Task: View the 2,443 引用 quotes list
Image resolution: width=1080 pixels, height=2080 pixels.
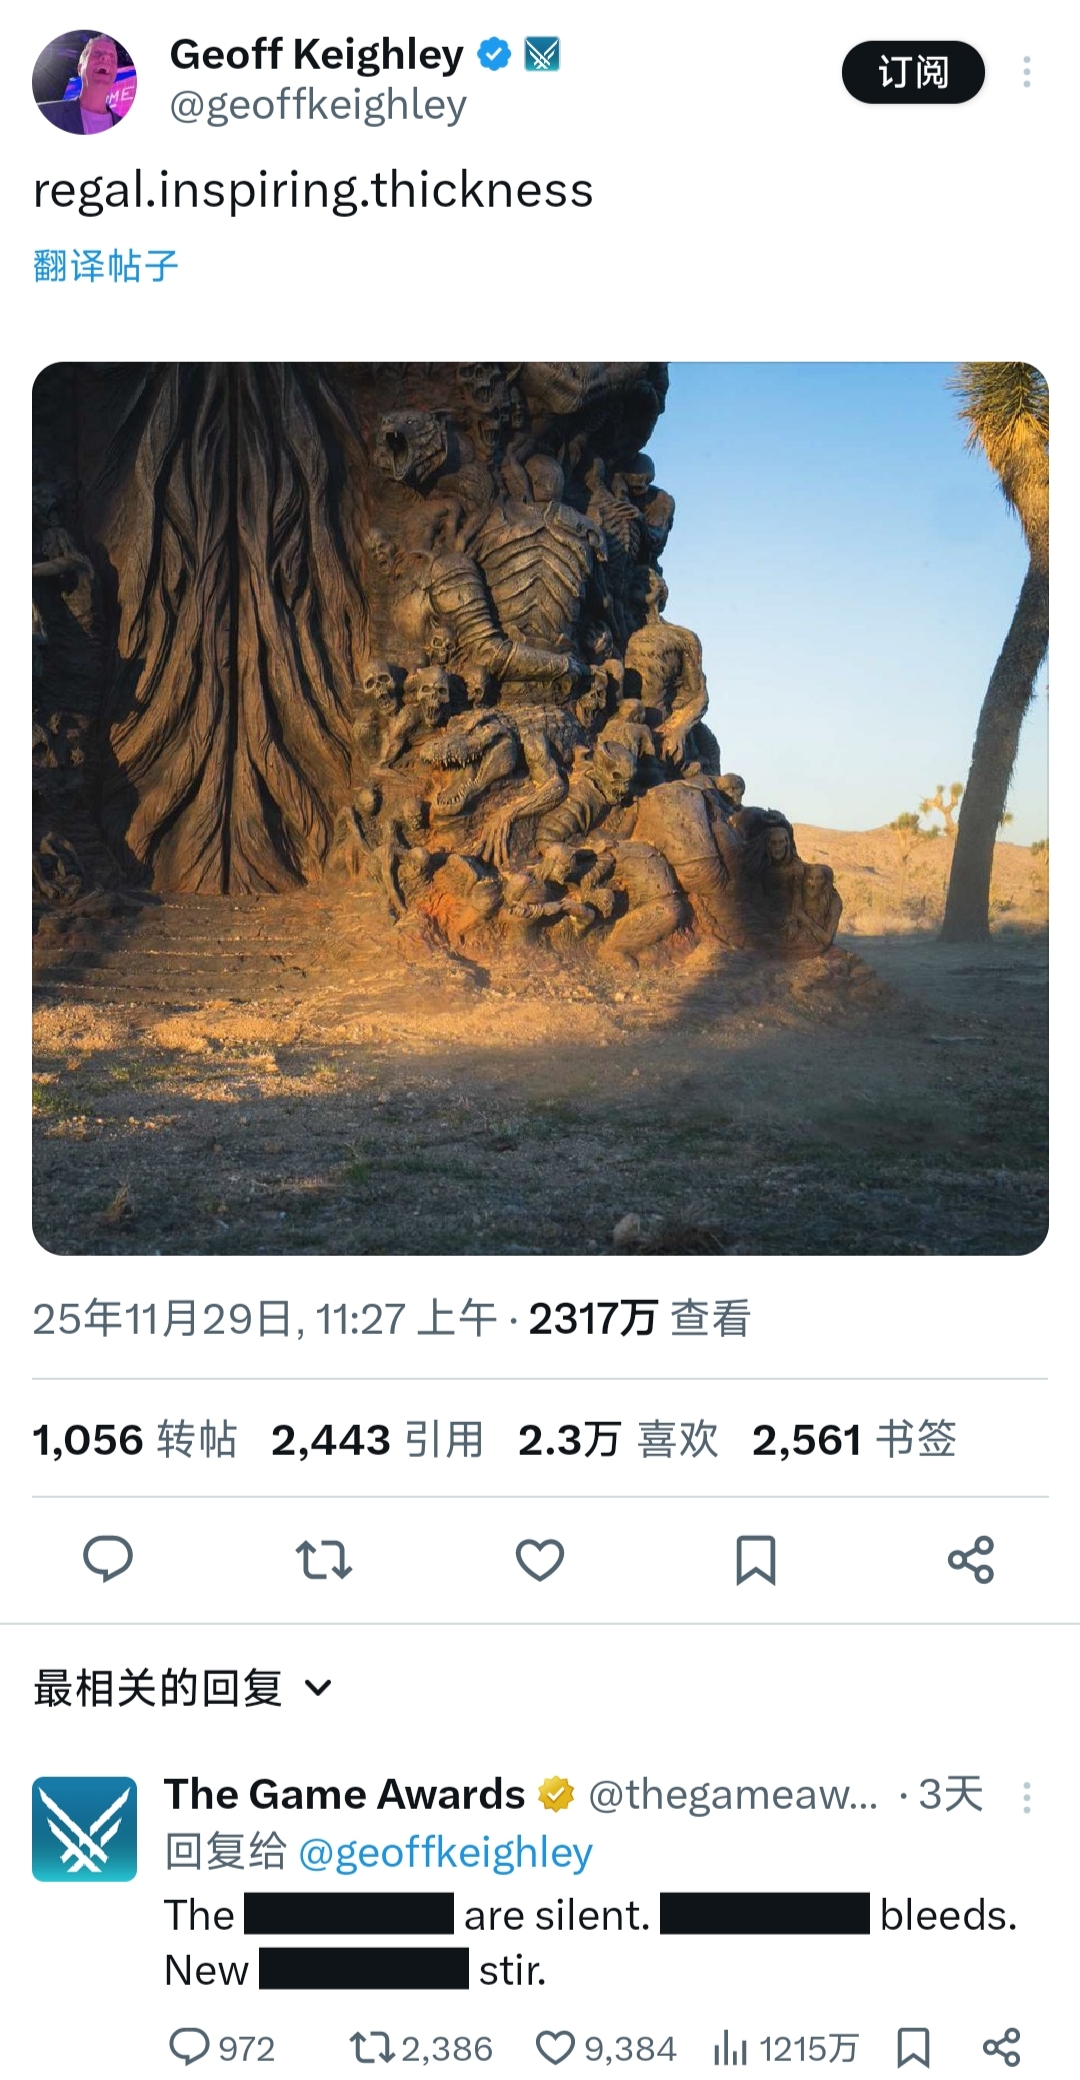Action: (378, 1440)
